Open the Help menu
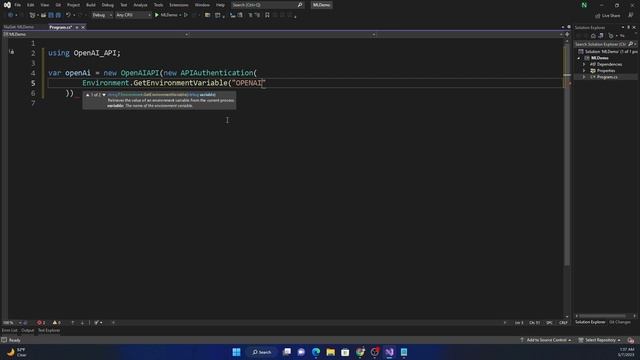 coord(220,5)
